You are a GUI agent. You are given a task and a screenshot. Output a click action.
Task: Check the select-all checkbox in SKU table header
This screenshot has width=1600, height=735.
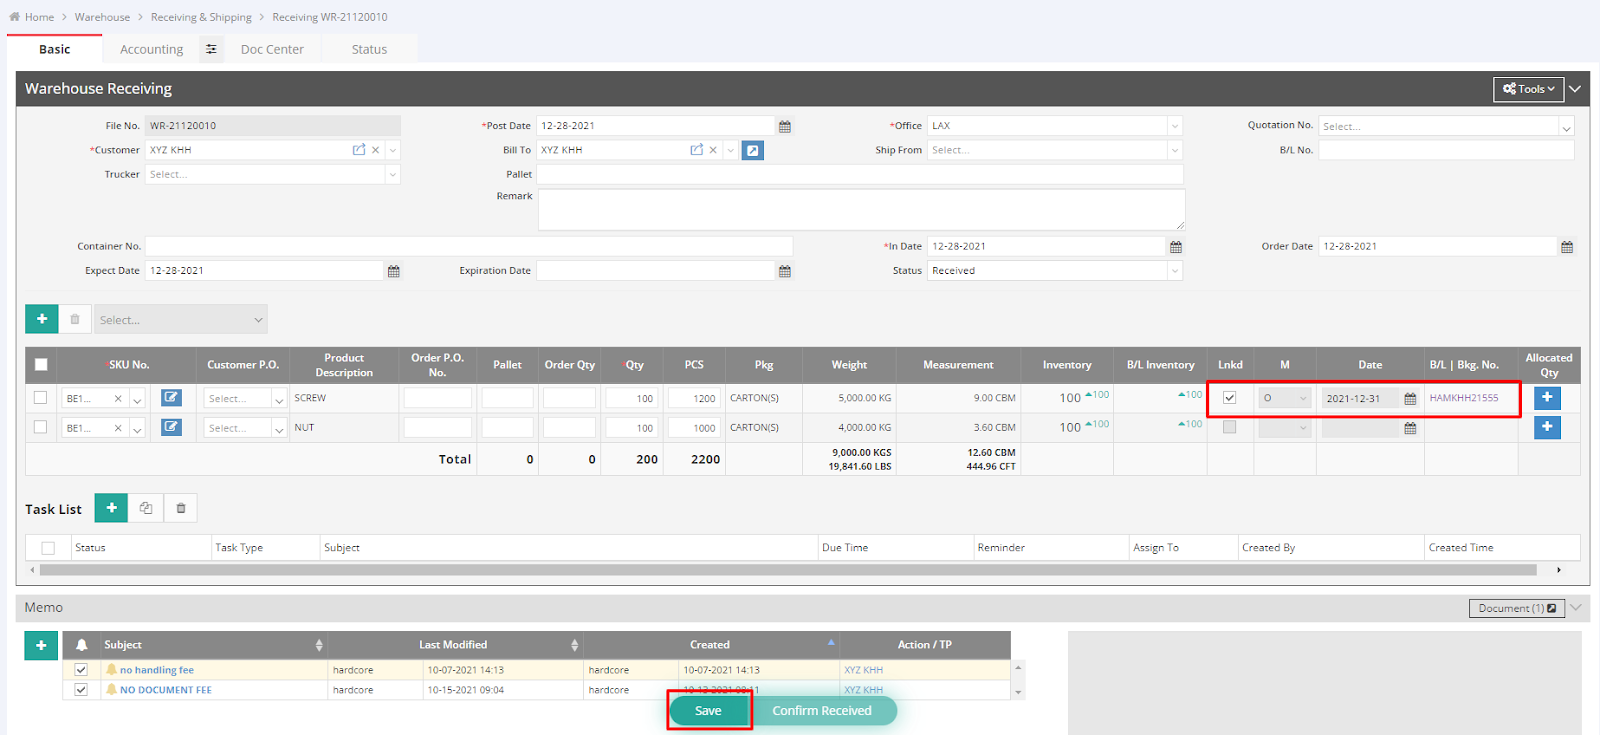(41, 365)
